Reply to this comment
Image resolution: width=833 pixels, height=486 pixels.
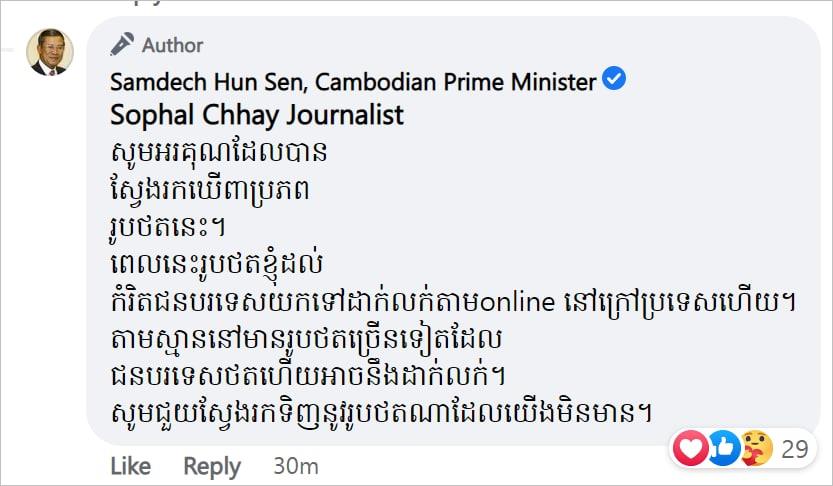click(x=212, y=466)
